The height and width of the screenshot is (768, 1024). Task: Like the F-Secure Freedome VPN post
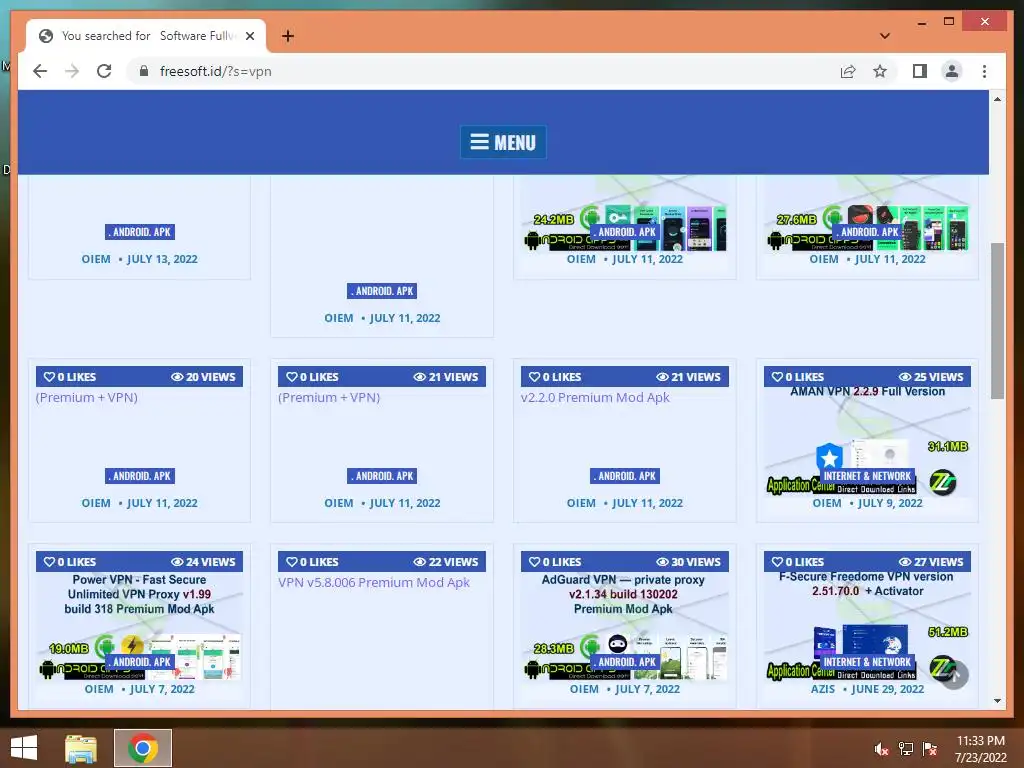(x=797, y=562)
